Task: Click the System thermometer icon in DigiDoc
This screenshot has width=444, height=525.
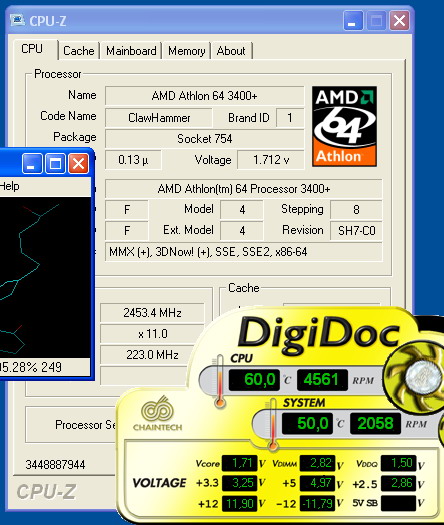Action: (273, 424)
